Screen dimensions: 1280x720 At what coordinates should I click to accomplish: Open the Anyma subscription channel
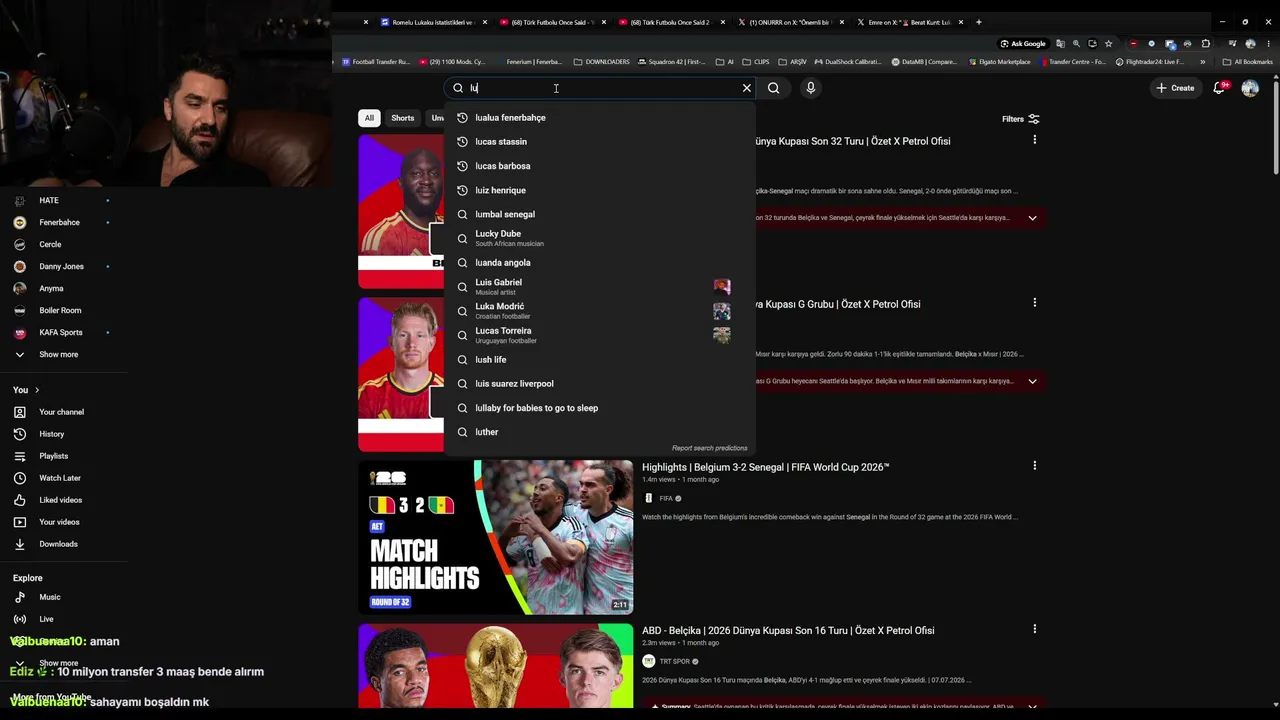coord(51,288)
